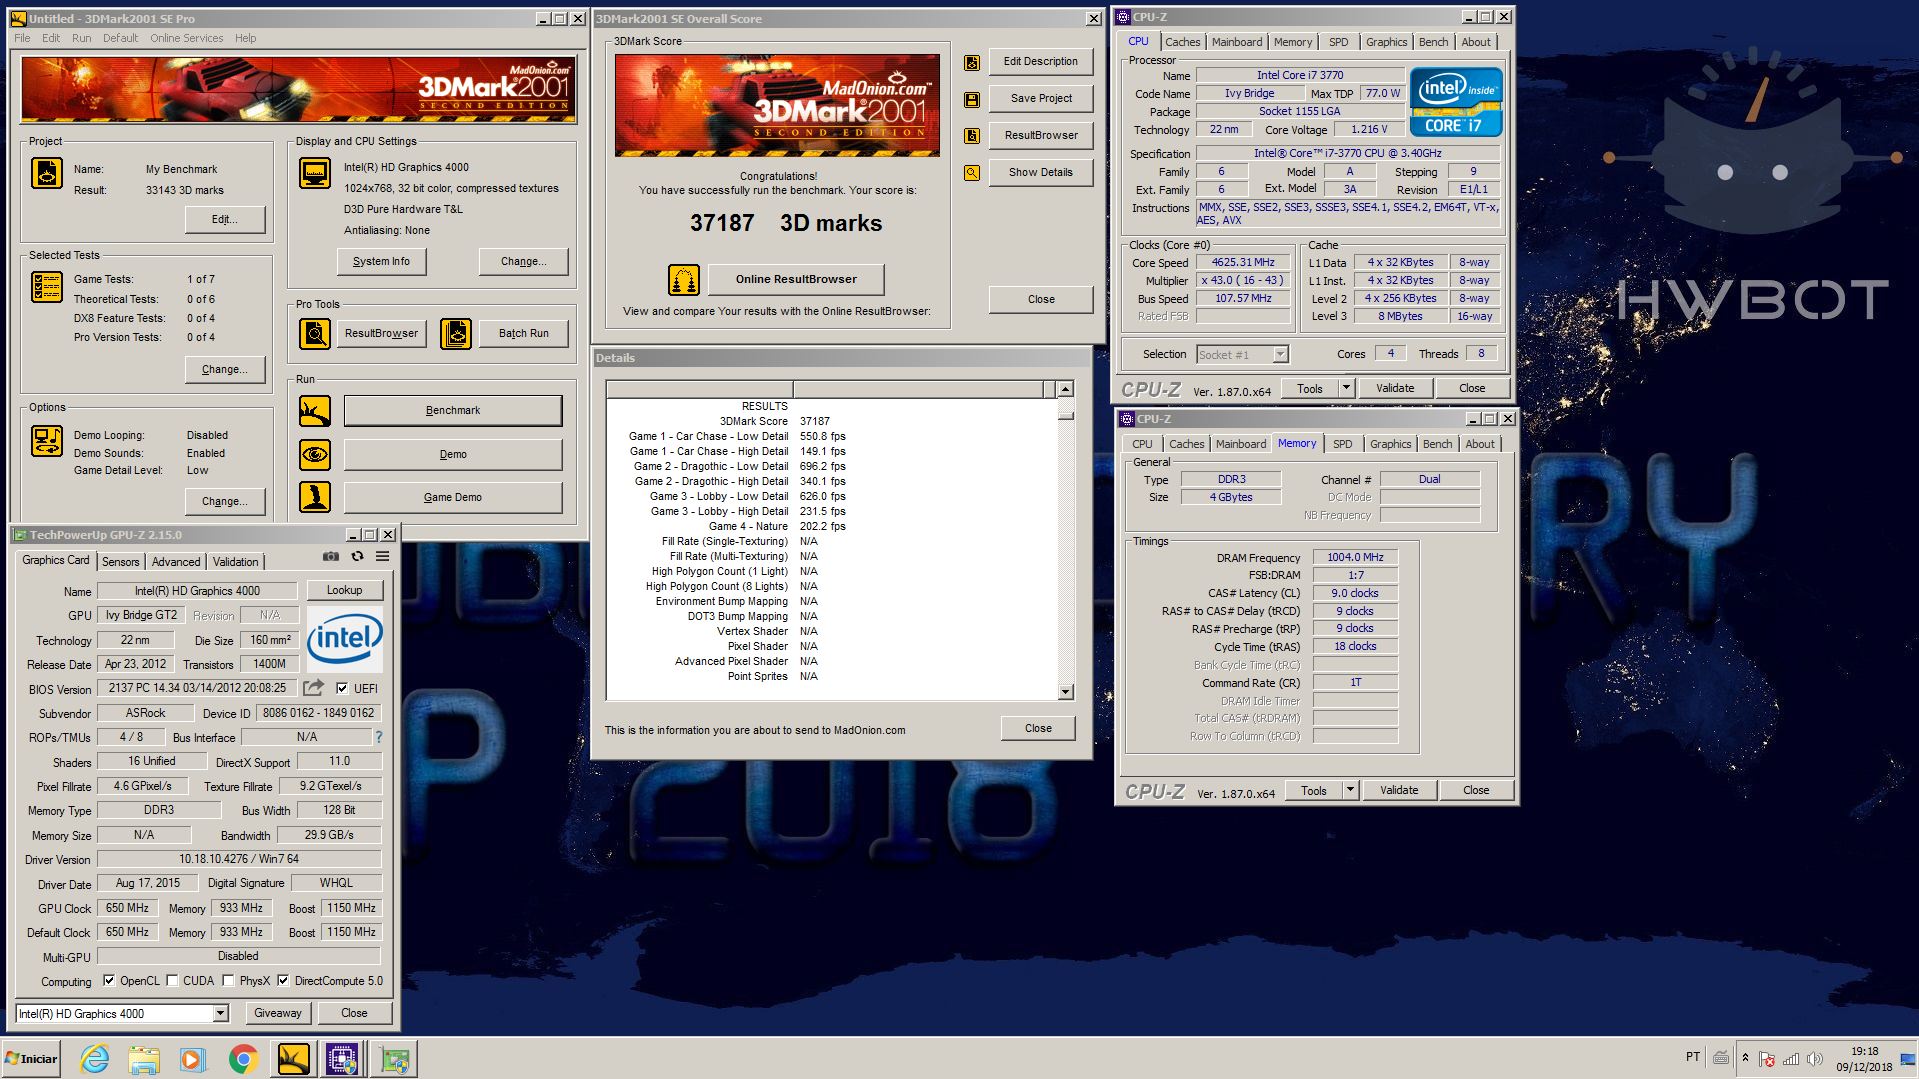The width and height of the screenshot is (1919, 1079).
Task: Click the magnifier icon beside Show Details
Action: 971,173
